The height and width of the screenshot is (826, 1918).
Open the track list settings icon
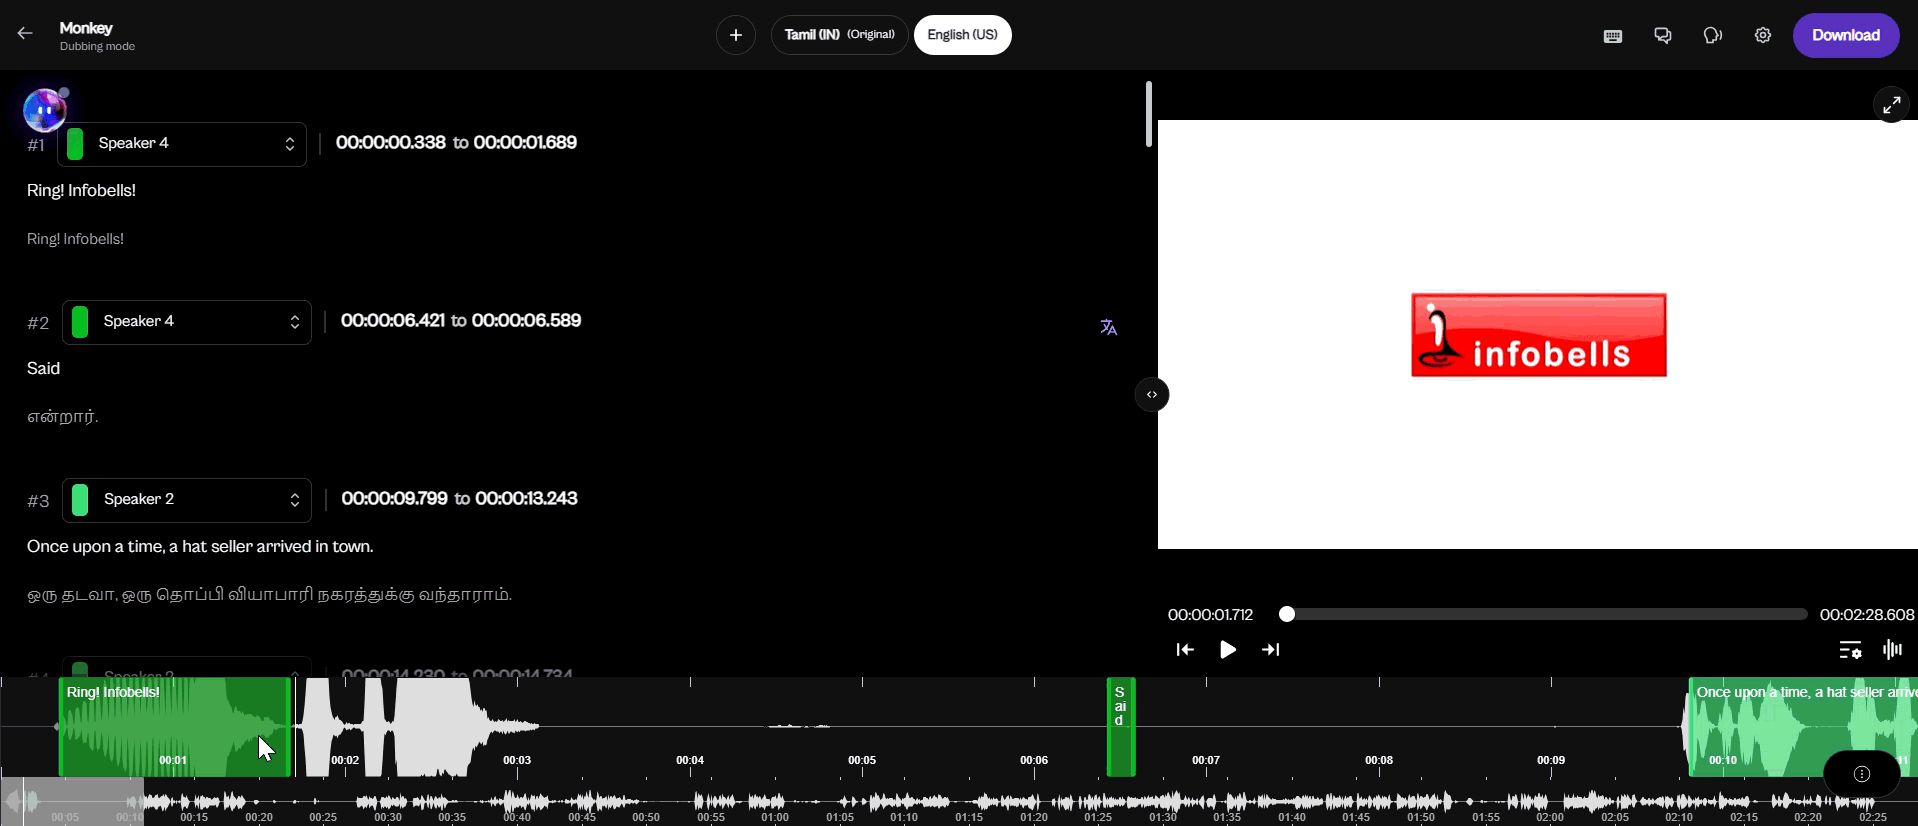[1850, 650]
